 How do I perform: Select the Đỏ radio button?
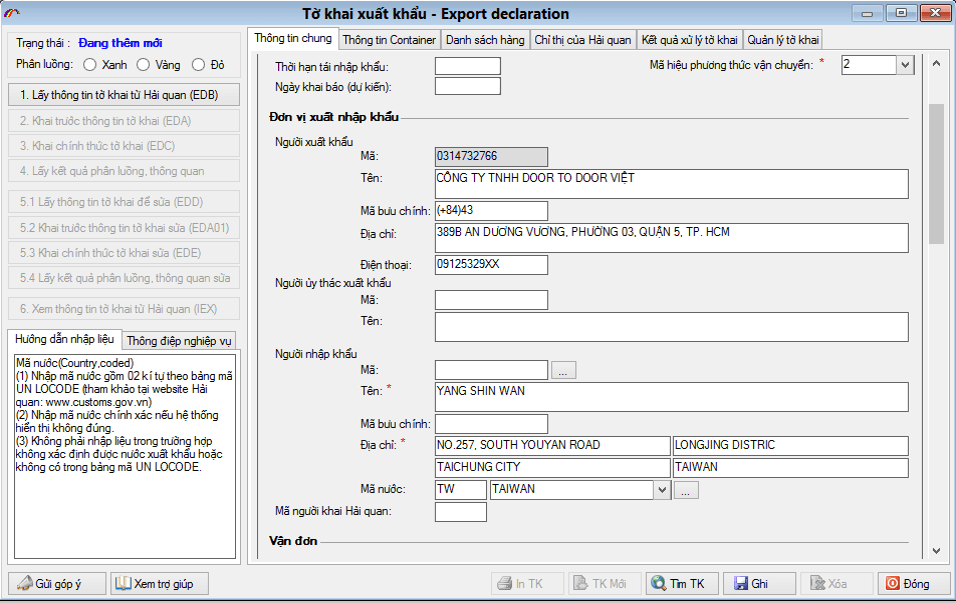tap(198, 65)
